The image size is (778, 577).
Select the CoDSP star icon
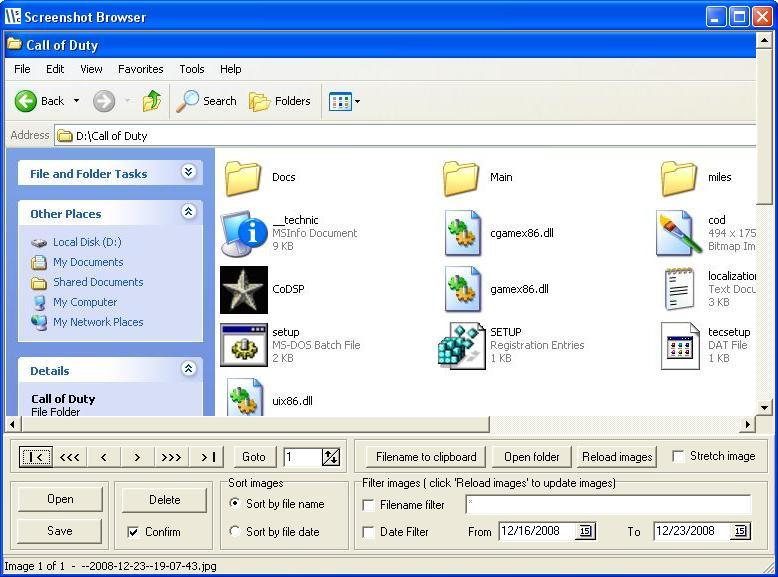(244, 290)
